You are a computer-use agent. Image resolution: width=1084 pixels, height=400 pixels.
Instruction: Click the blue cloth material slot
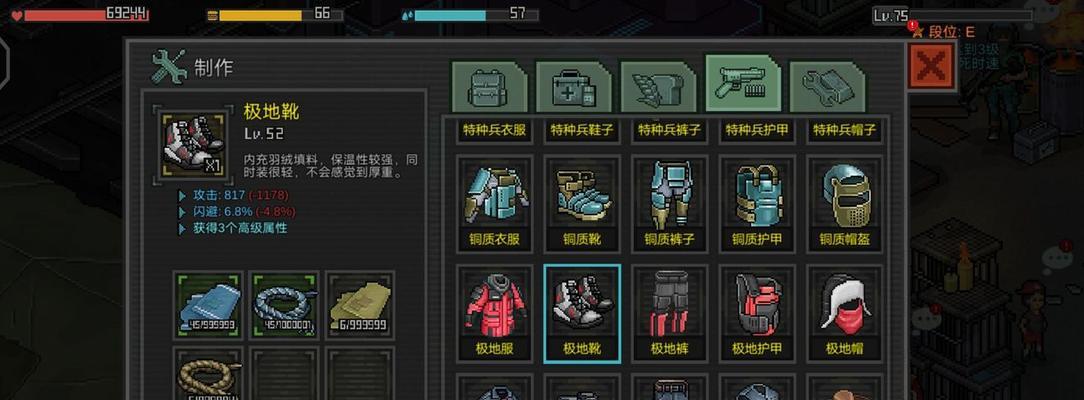pyautogui.click(x=208, y=305)
